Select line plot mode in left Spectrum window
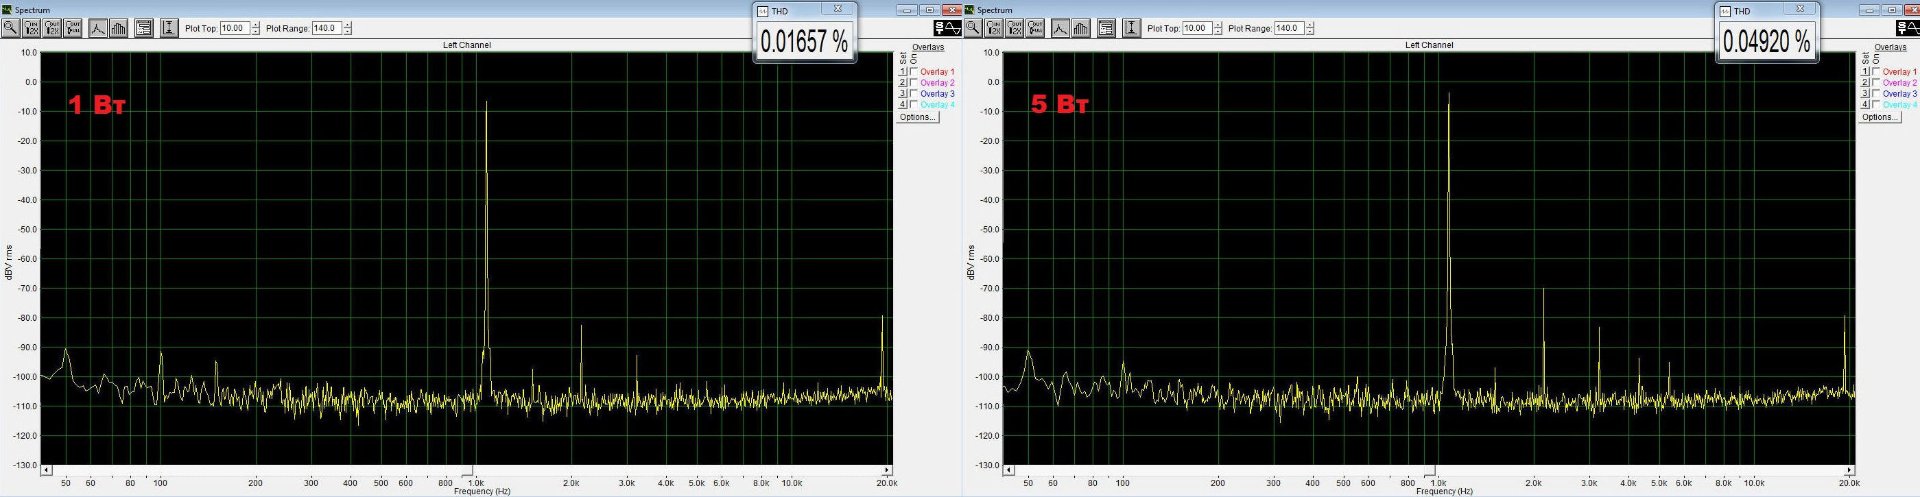Image resolution: width=1920 pixels, height=497 pixels. click(98, 28)
